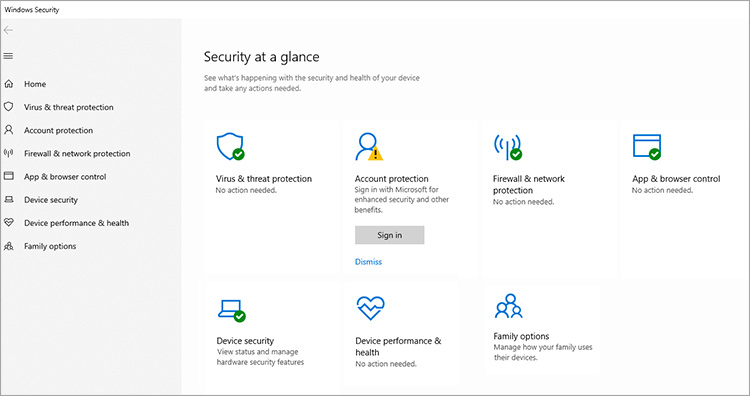Screen dimensions: 750x396
Task: Select Family options in sidebar
Action: click(x=50, y=246)
